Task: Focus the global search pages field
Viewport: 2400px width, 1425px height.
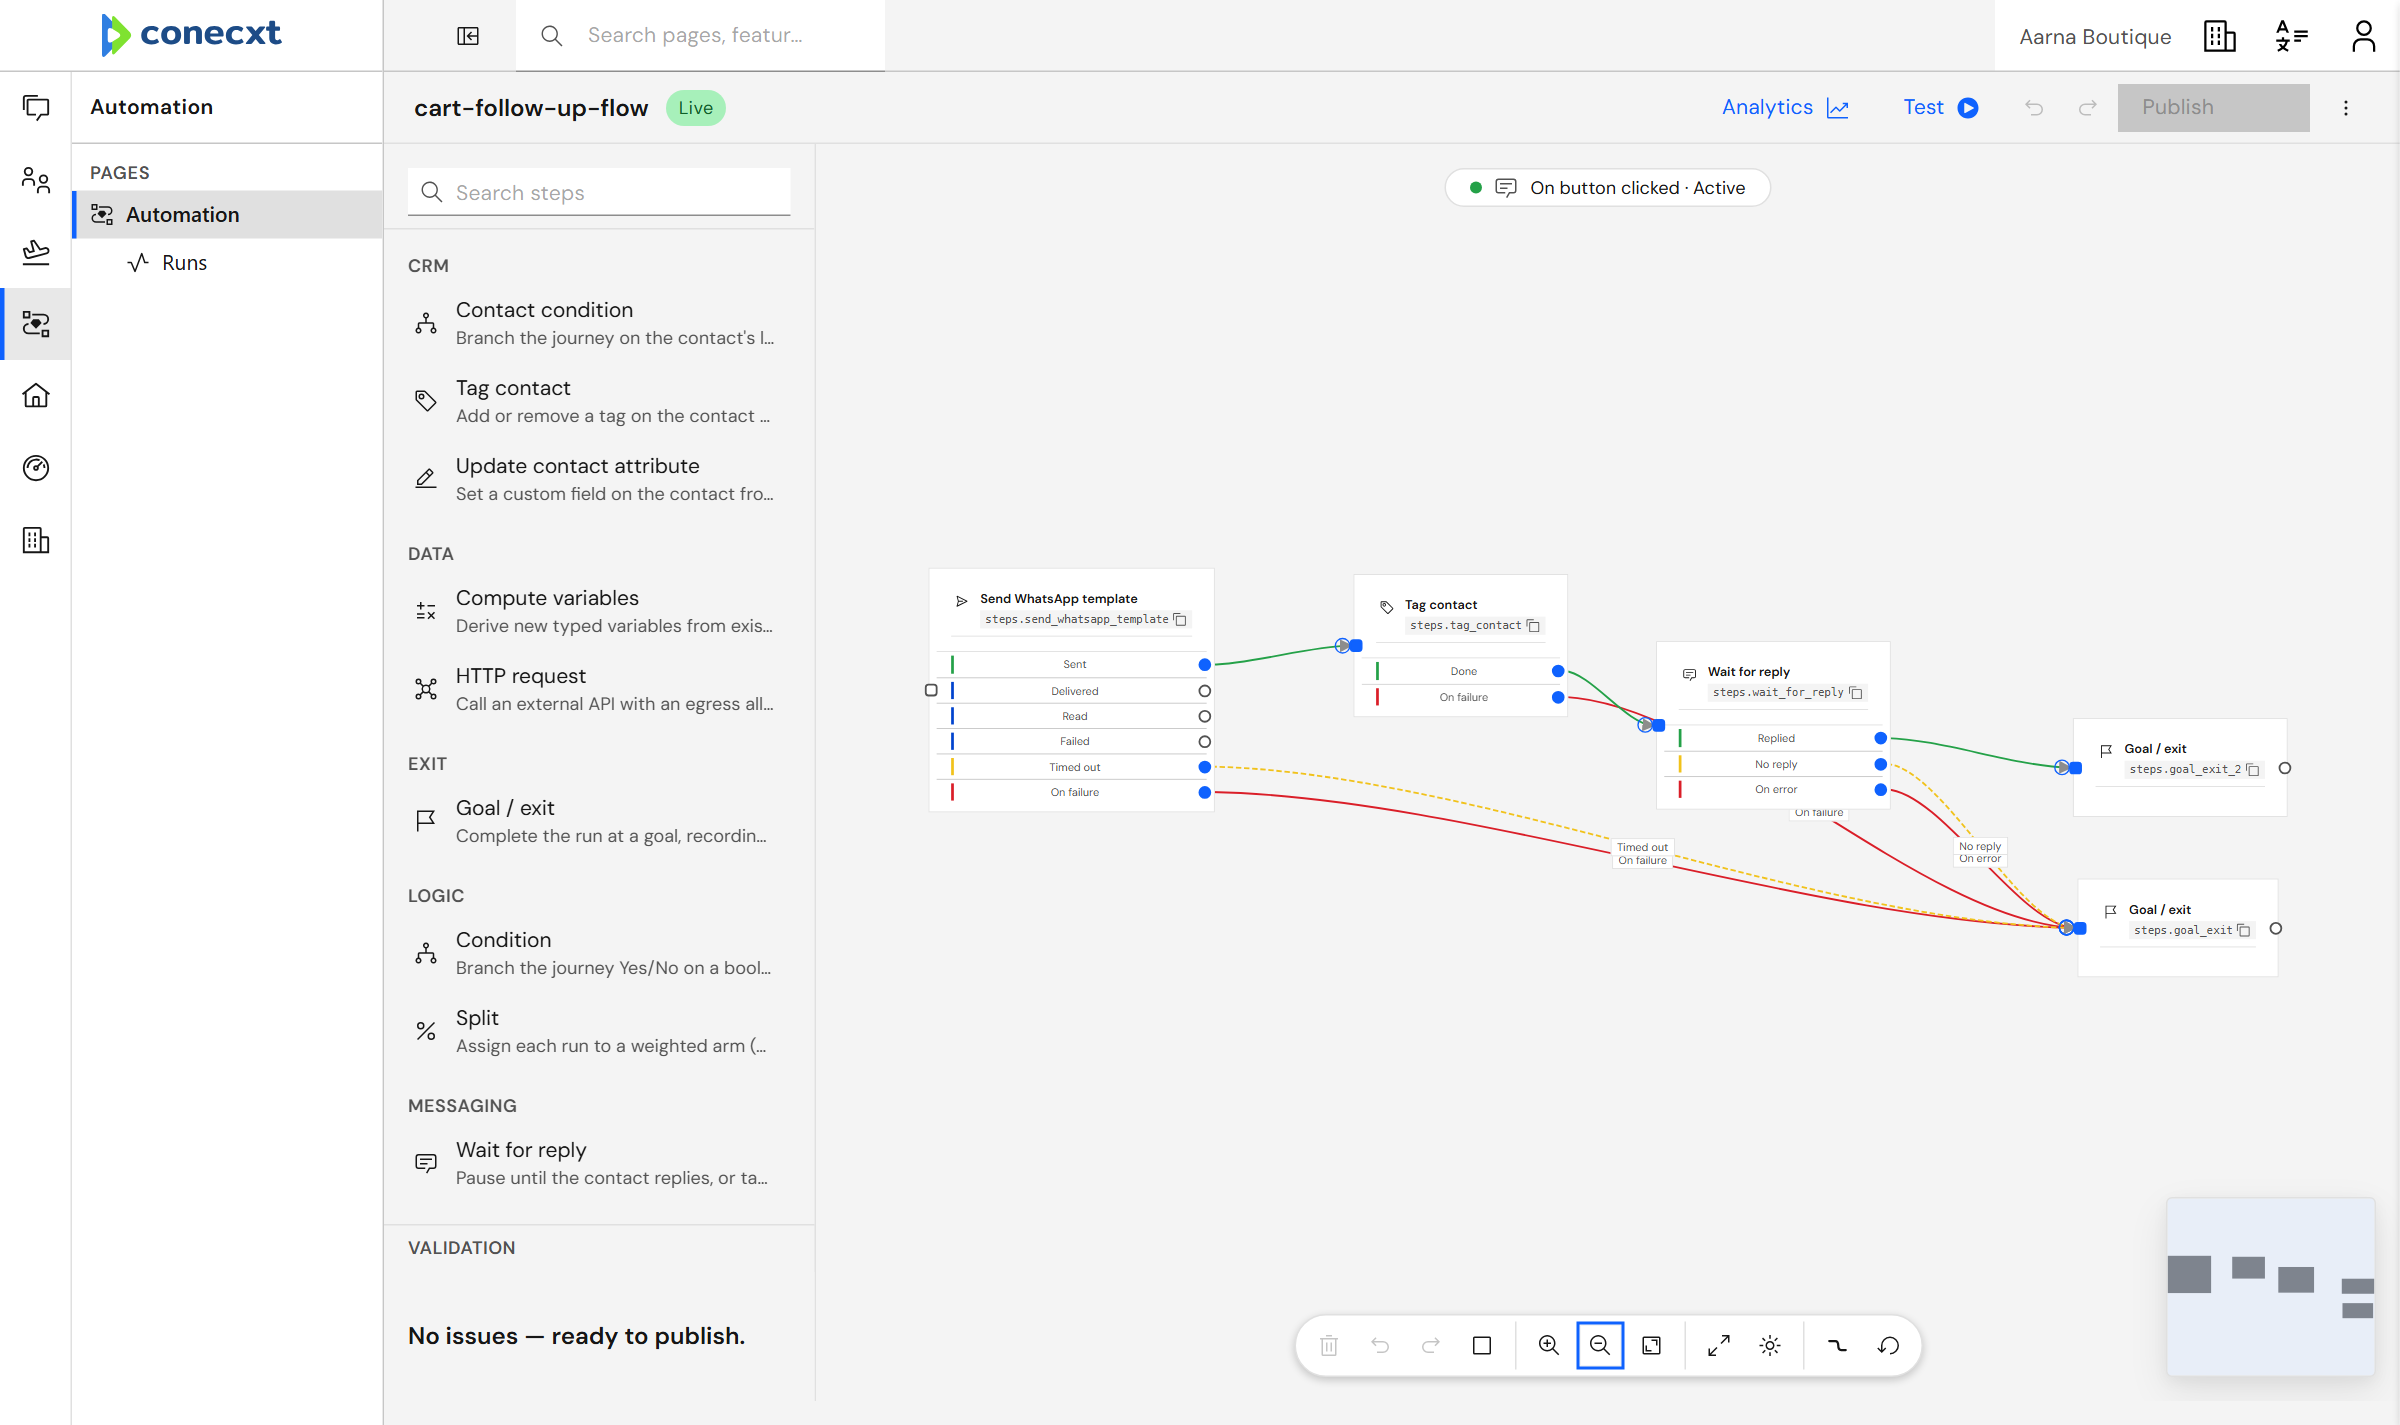Action: (x=700, y=36)
